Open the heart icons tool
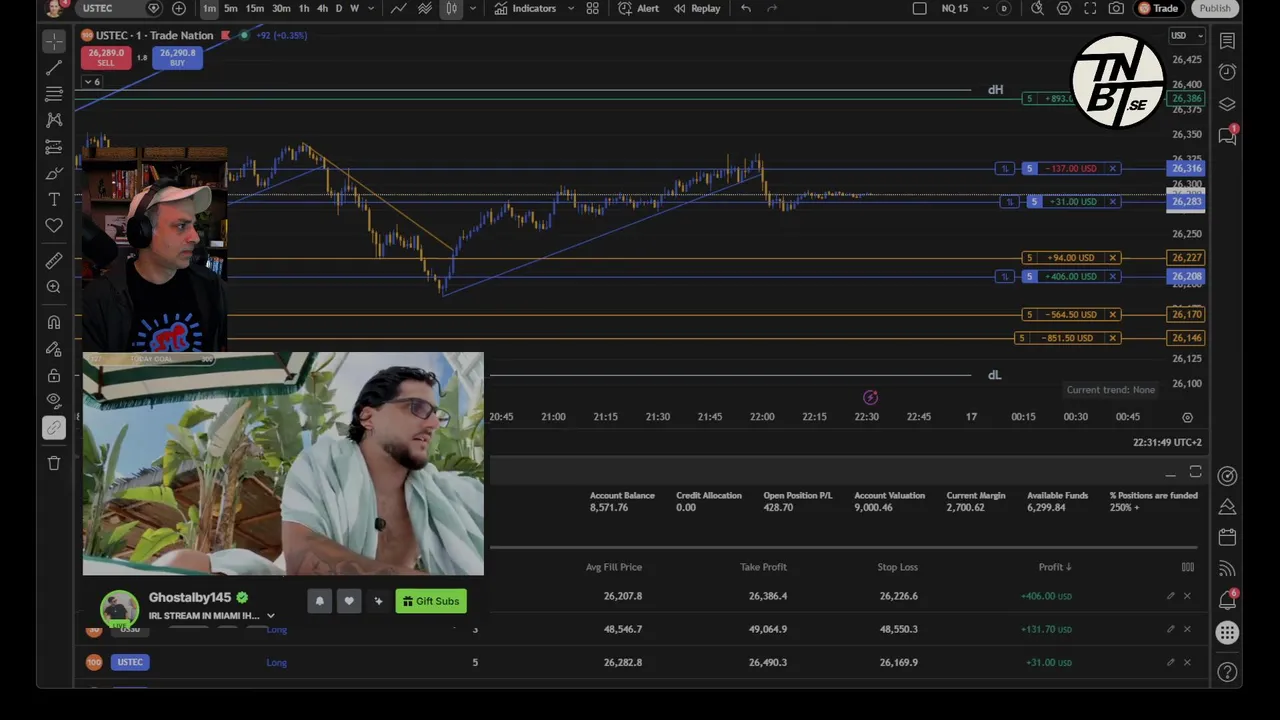The width and height of the screenshot is (1280, 720). pos(54,226)
